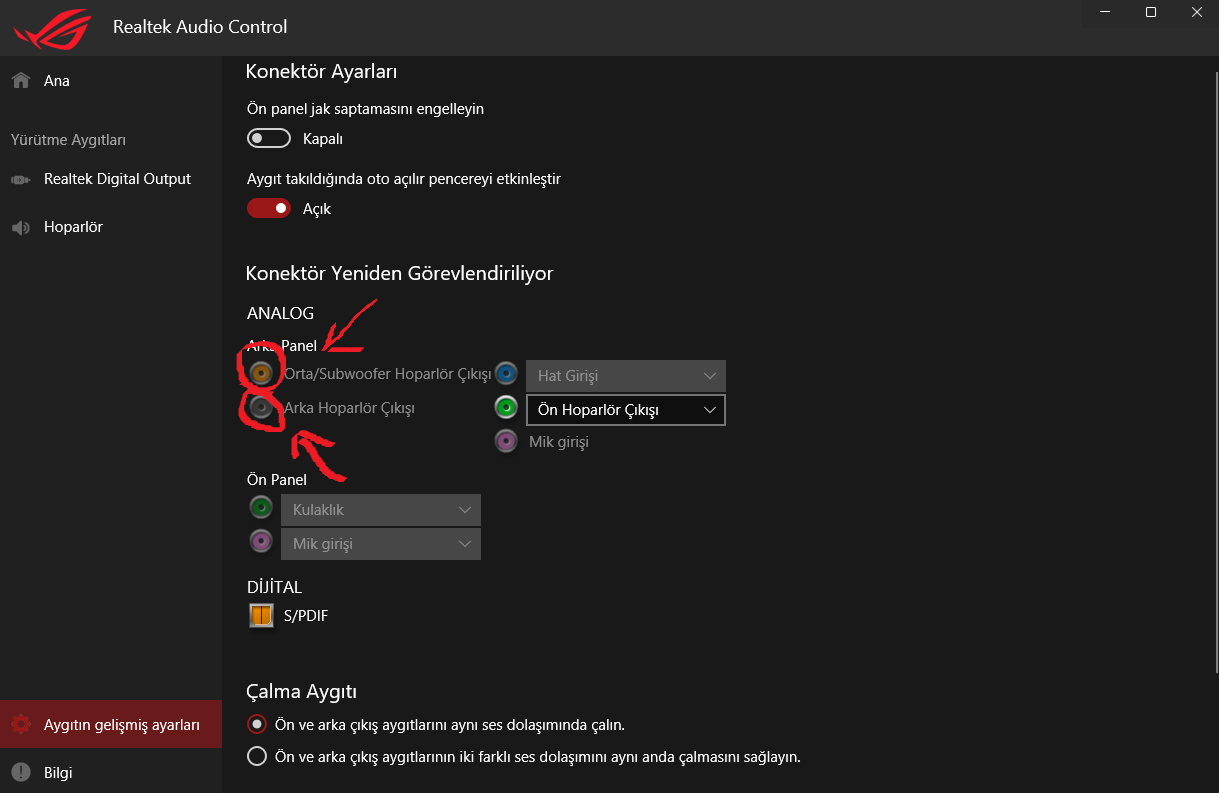Maximize the Realtek Audio Control window
Viewport: 1219px width, 793px height.
1151,12
